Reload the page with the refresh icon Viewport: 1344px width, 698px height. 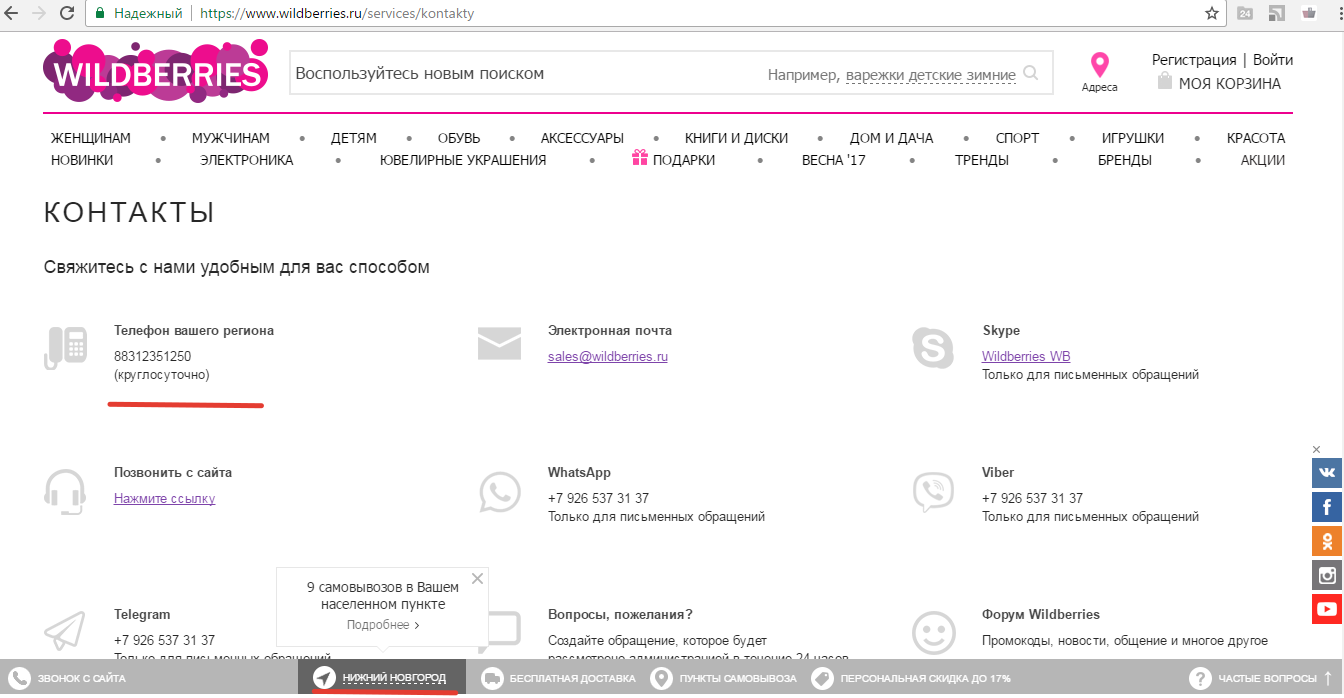66,14
